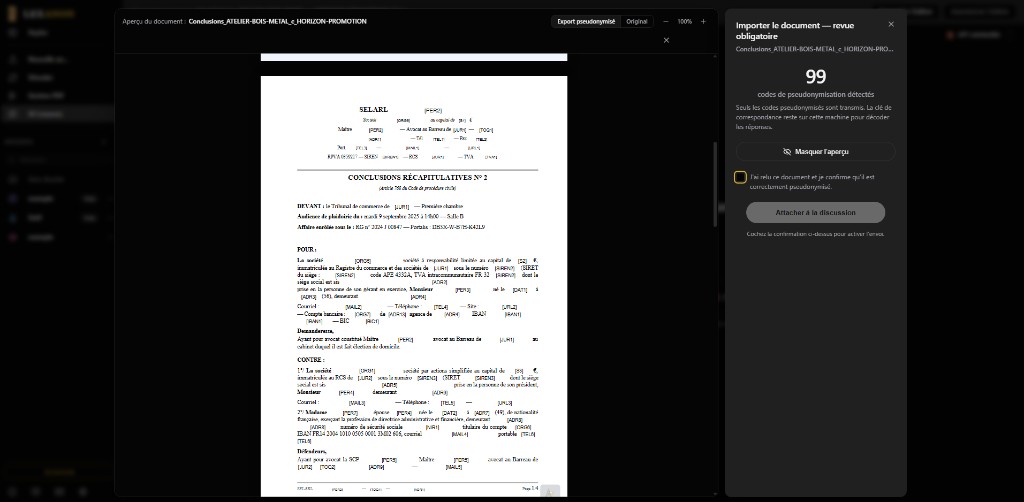Click the Affaire enrôlée sous le line
Image resolution: width=1024 pixels, height=502 pixels.
pos(391,227)
